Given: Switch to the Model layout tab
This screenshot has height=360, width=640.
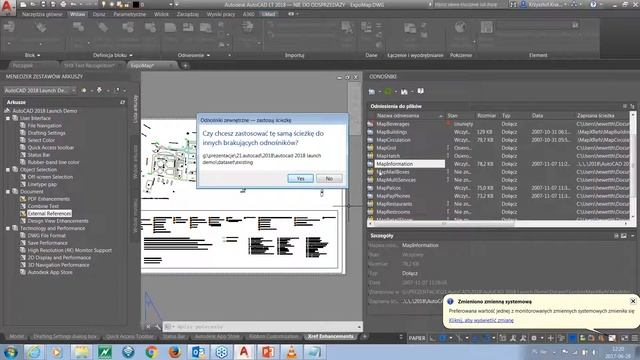Looking at the screenshot, I should [x=16, y=336].
